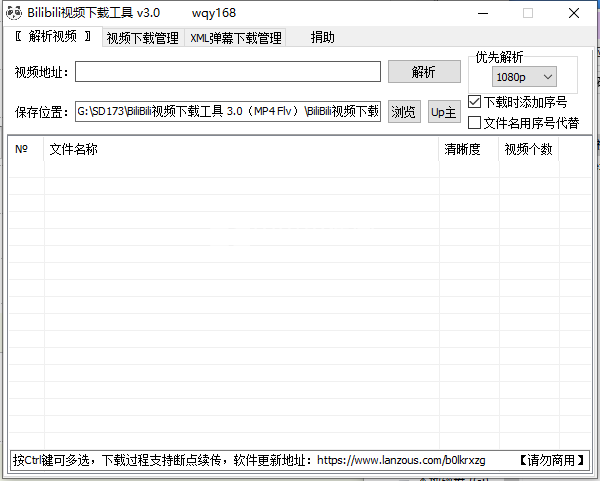Open the XML弹幕下载管理 tab
This screenshot has height=481, width=600.
pos(236,38)
